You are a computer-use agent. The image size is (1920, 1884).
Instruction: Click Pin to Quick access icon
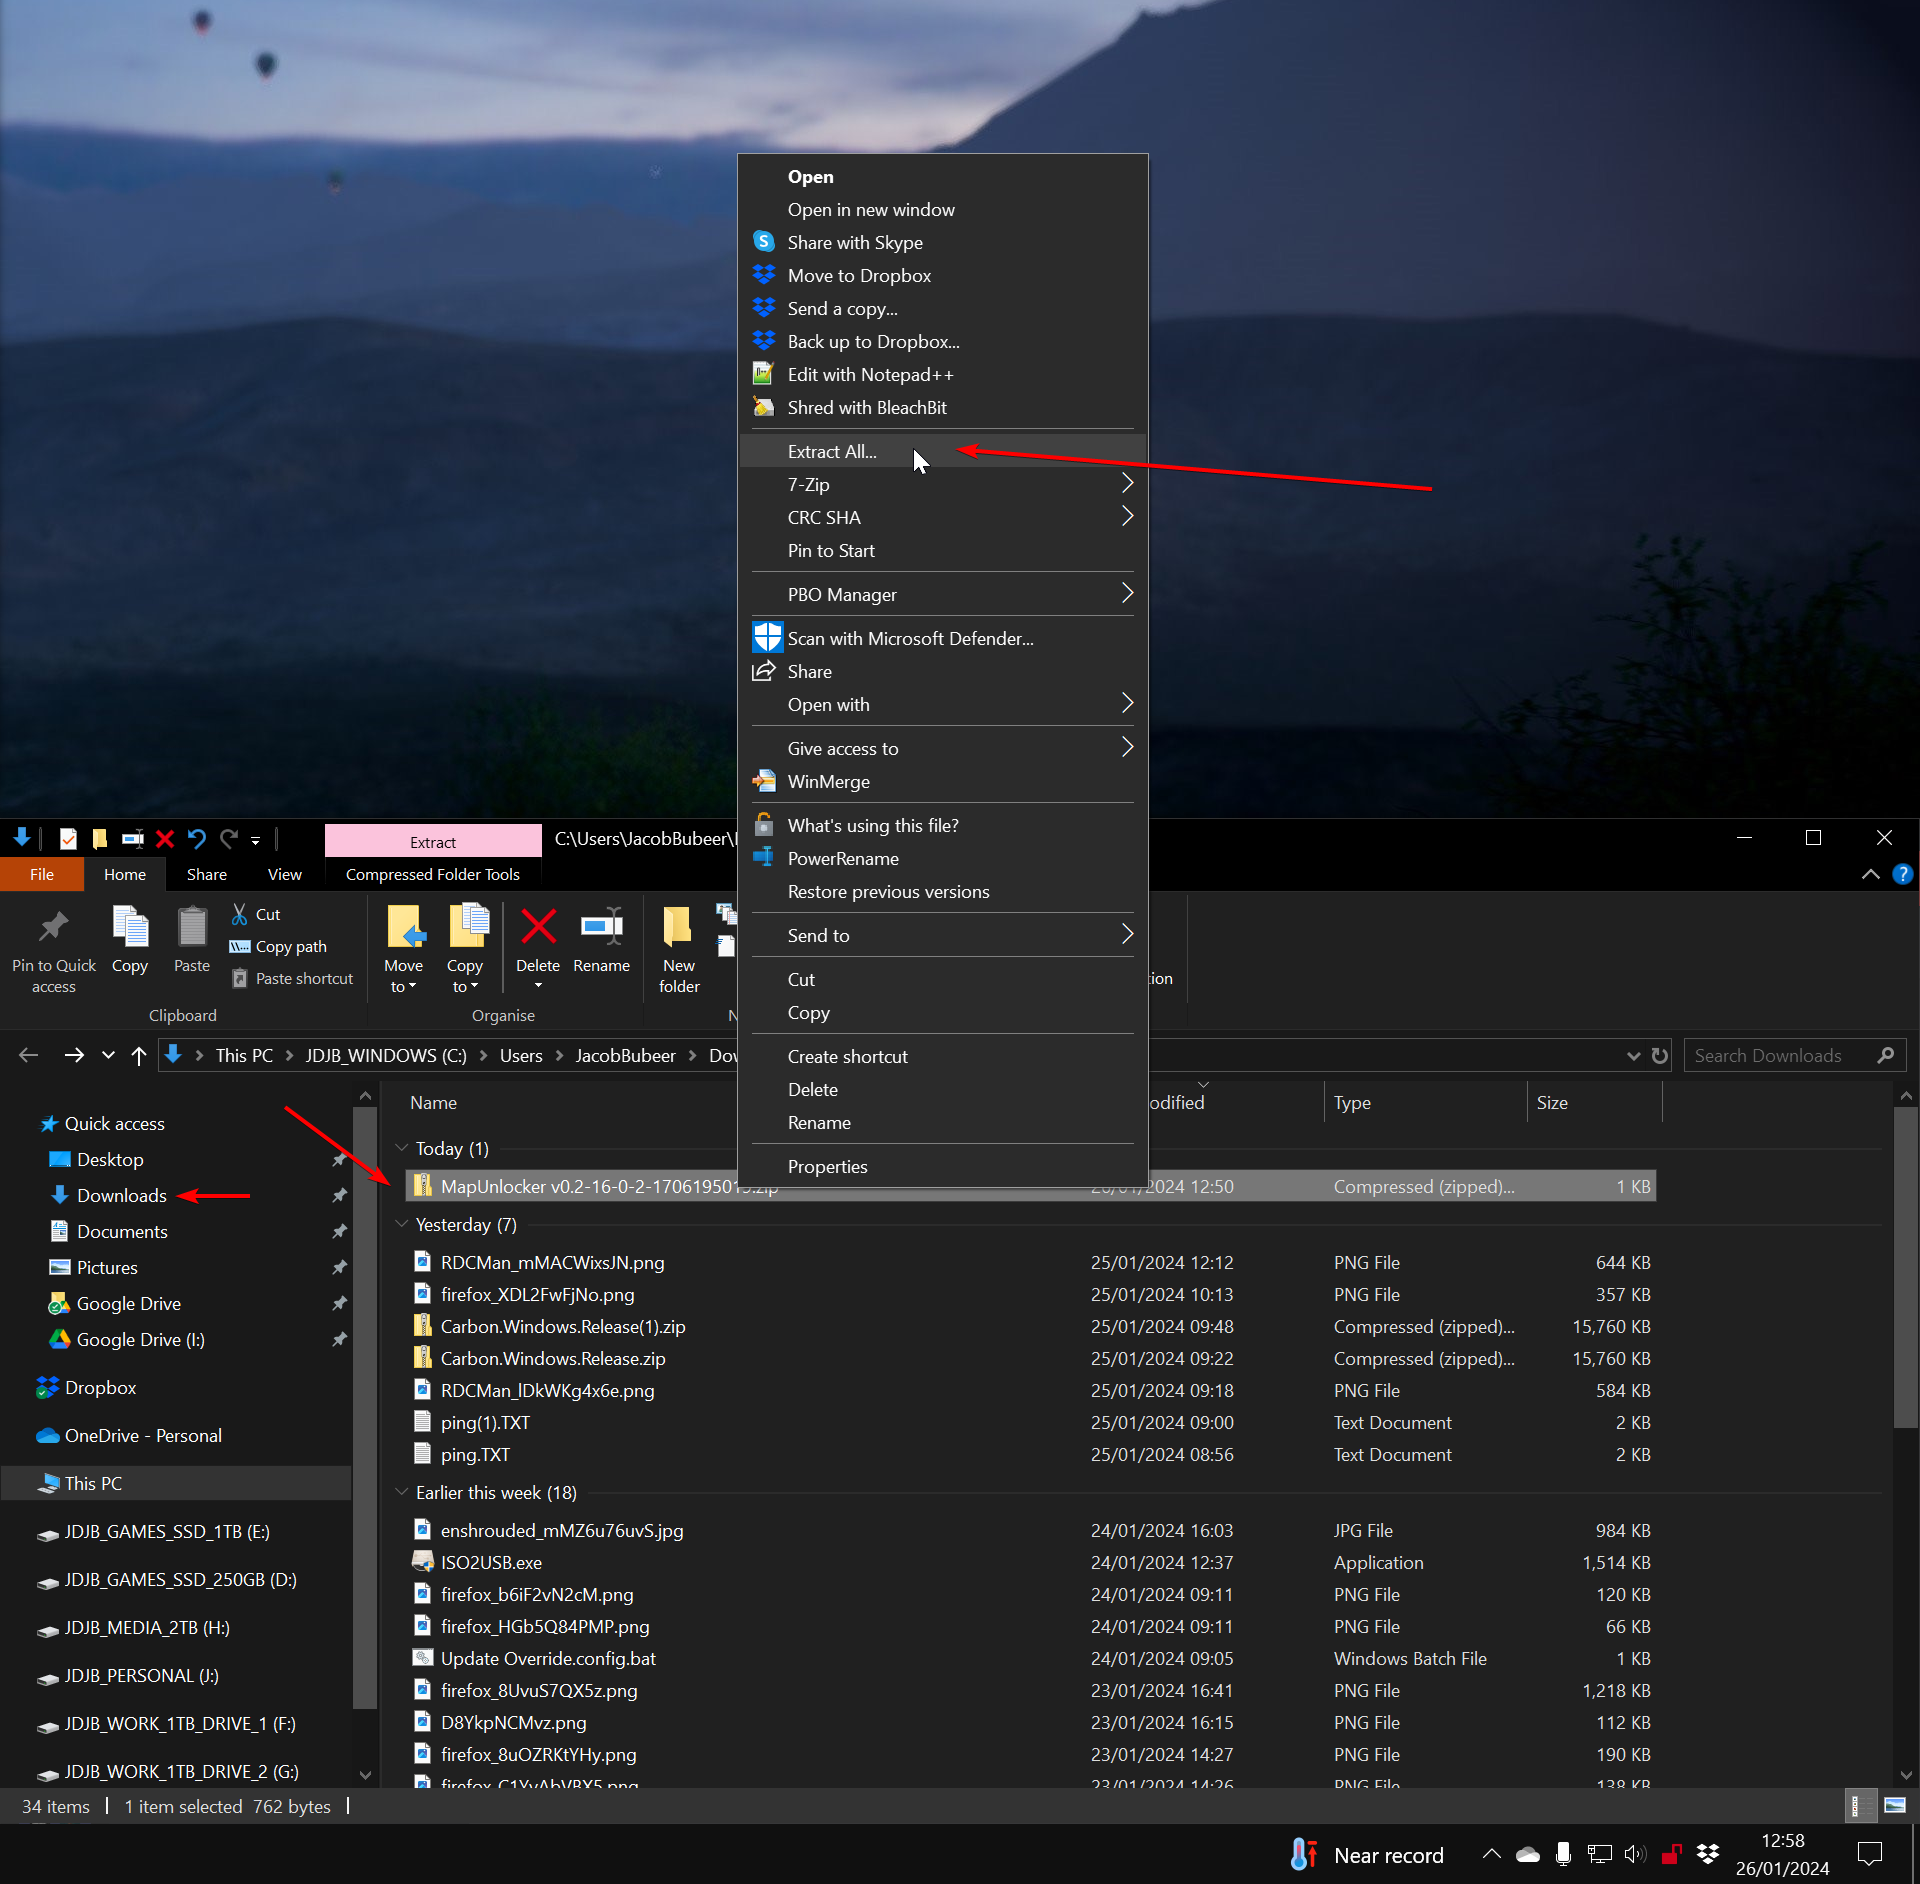tap(54, 928)
